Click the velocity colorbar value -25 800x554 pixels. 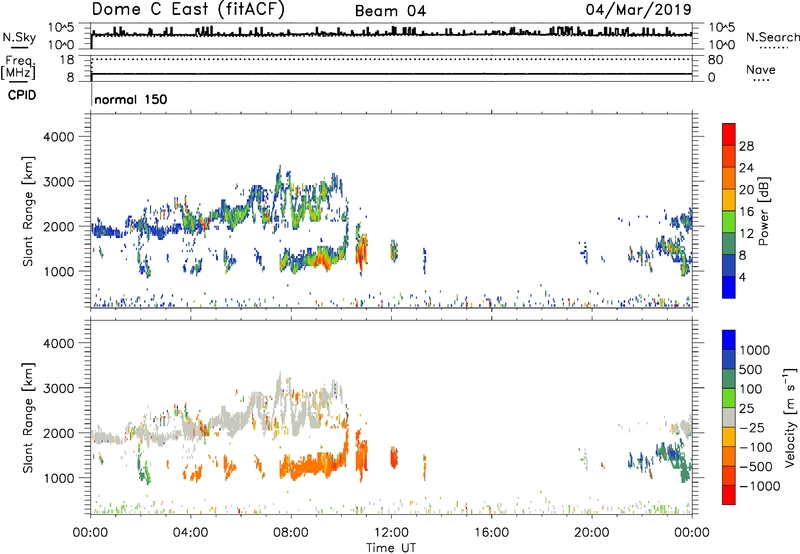(751, 428)
